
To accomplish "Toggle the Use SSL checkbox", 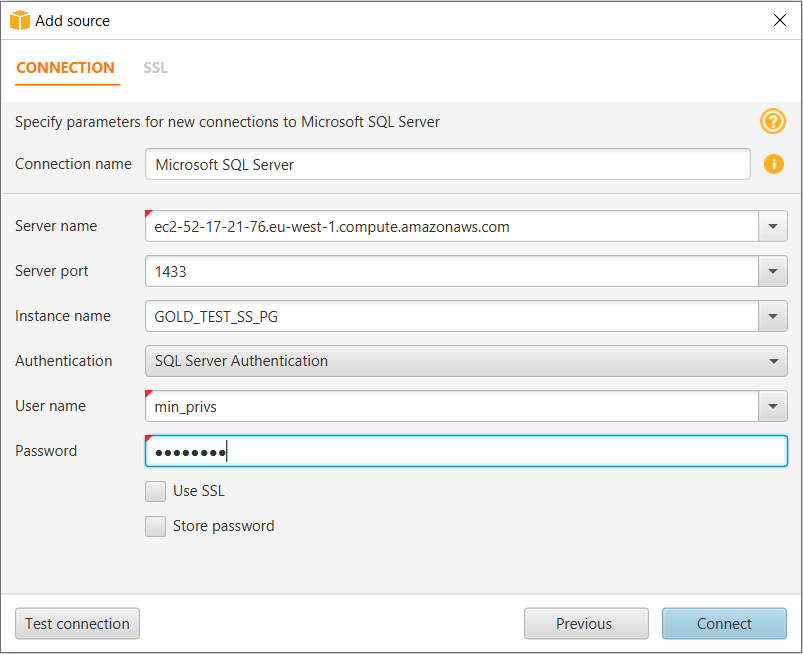I will coord(155,490).
